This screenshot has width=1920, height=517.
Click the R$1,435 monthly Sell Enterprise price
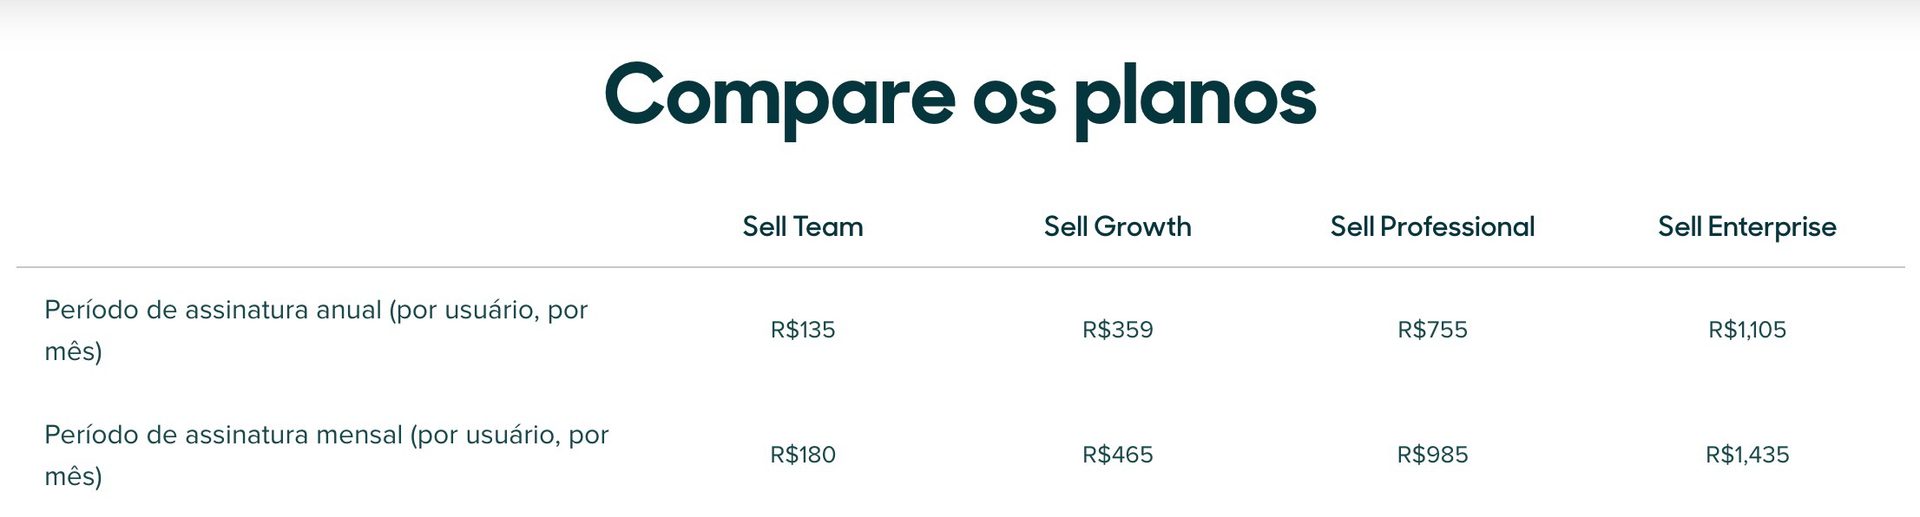click(1746, 455)
